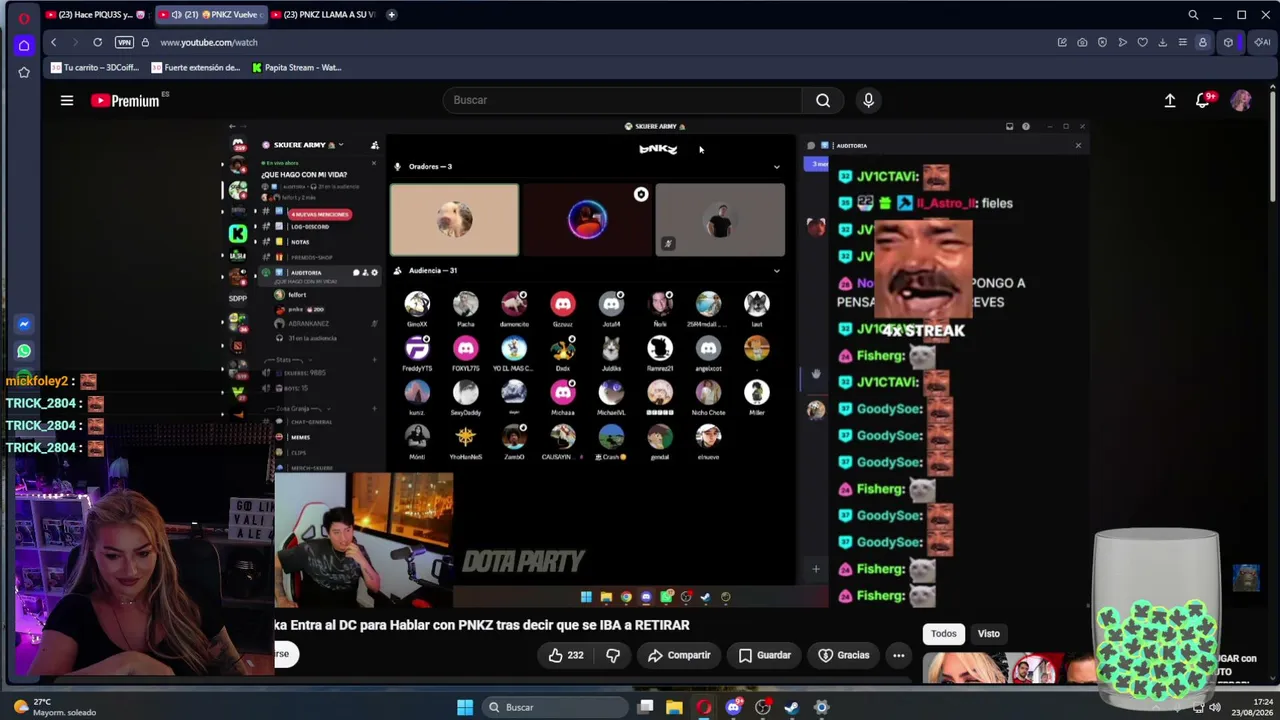Open YouTube notifications bell
Screen dimensions: 1280x720
tap(1203, 100)
